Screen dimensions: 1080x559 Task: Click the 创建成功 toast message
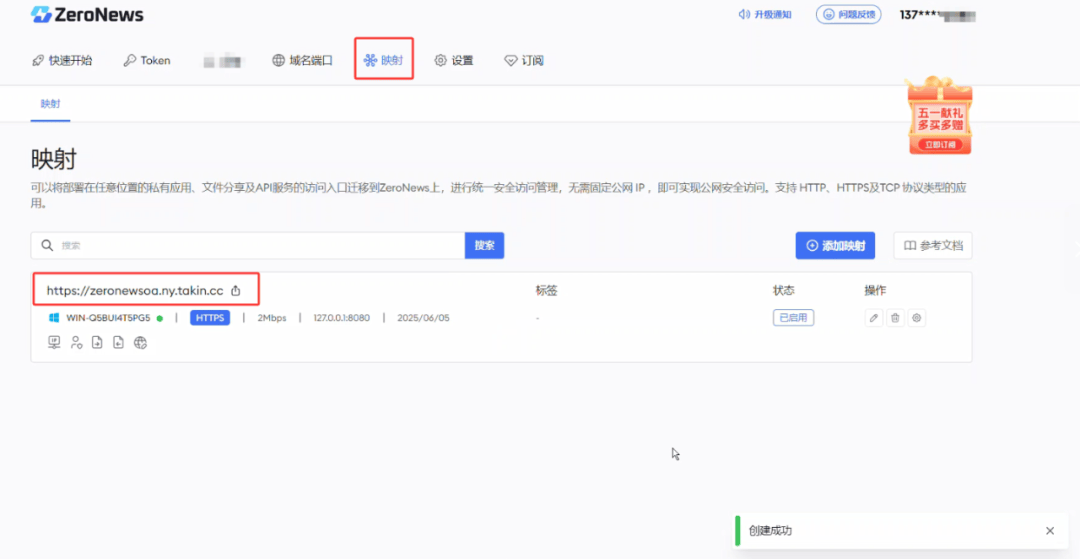point(770,531)
